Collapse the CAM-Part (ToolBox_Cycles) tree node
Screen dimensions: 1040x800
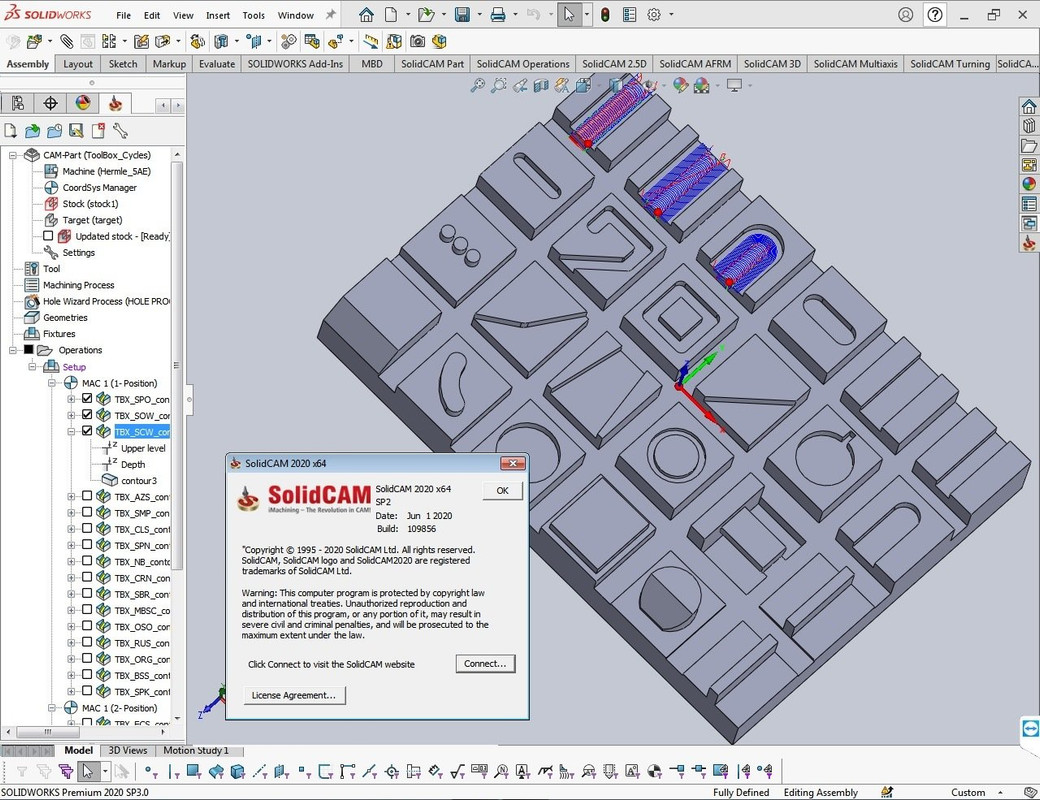coord(13,155)
